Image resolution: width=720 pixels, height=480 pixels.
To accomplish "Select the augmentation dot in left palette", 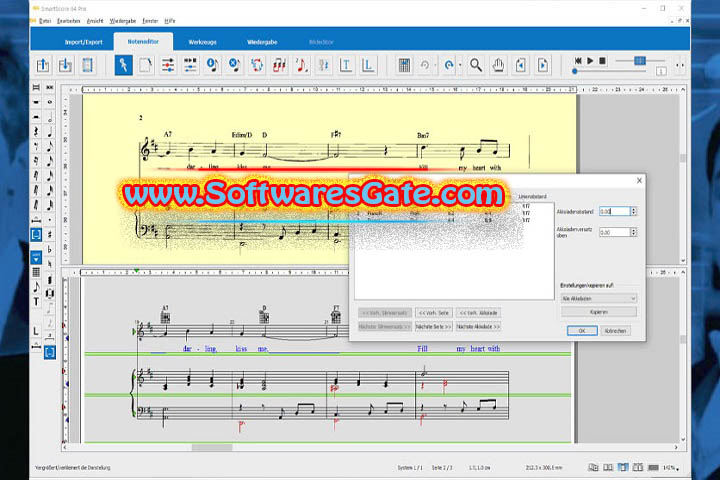I will click(50, 220).
